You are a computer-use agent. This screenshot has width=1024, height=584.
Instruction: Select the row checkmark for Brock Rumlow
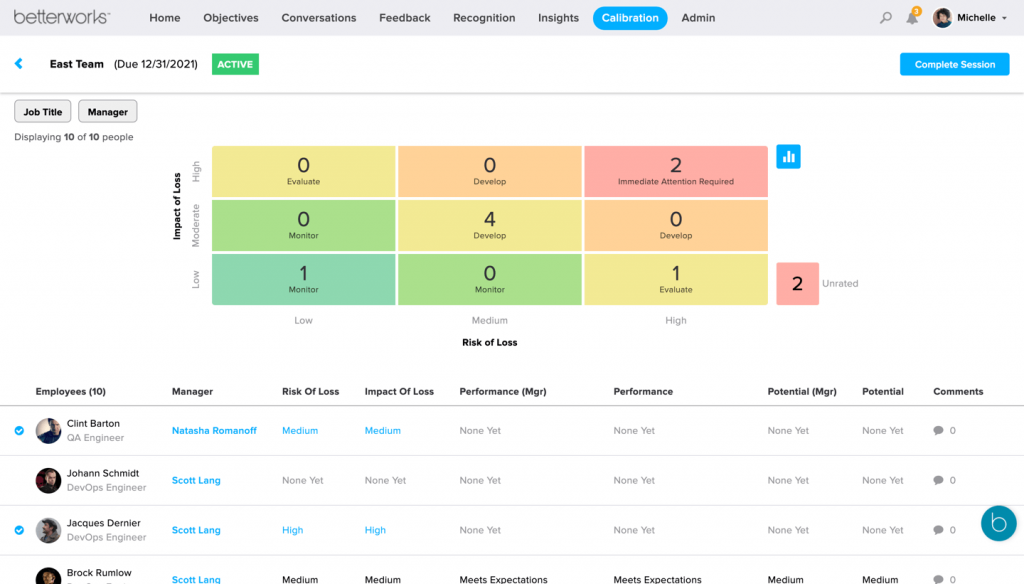tap(19, 578)
